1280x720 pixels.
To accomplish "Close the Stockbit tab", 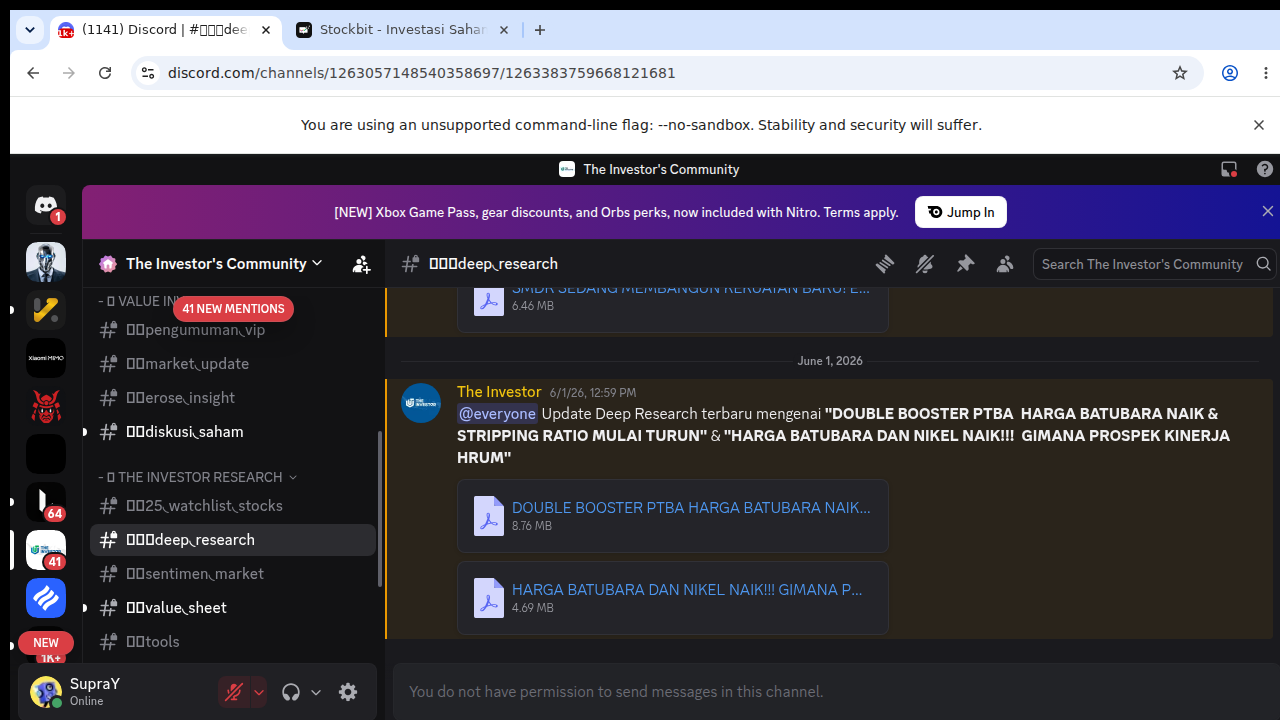I will click(x=504, y=30).
